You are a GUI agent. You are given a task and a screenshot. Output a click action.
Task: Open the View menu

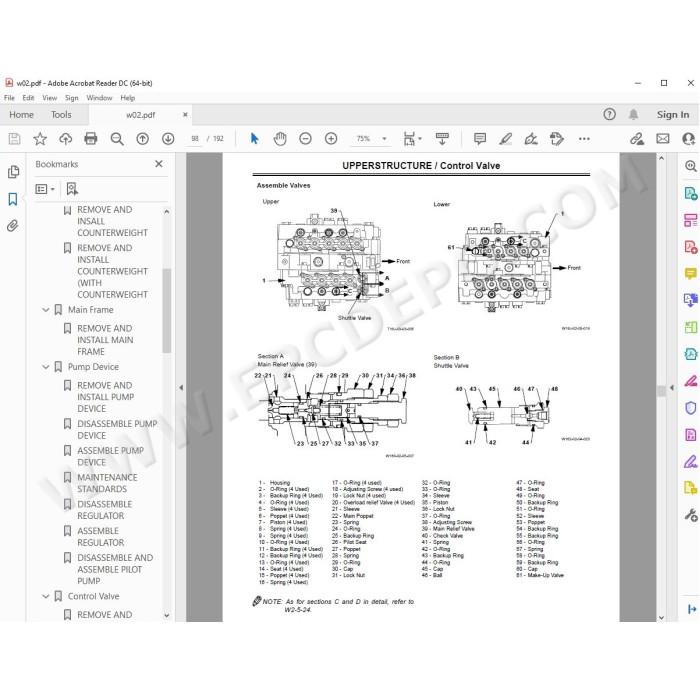[x=50, y=98]
